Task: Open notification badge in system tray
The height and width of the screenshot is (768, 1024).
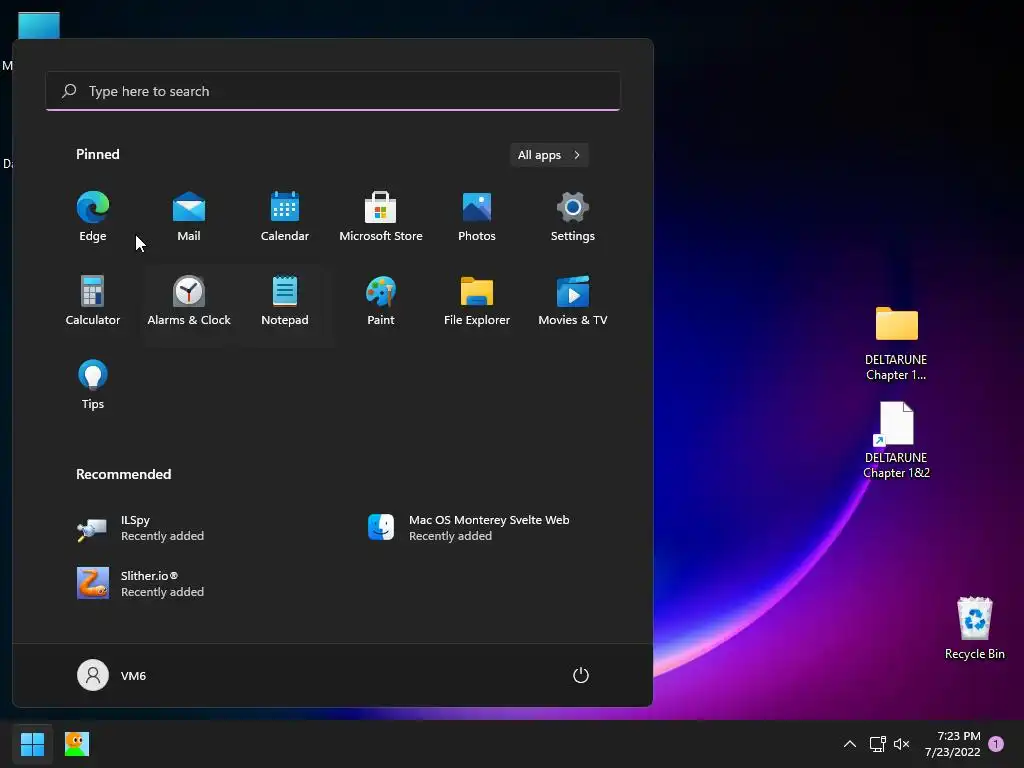Action: click(996, 744)
